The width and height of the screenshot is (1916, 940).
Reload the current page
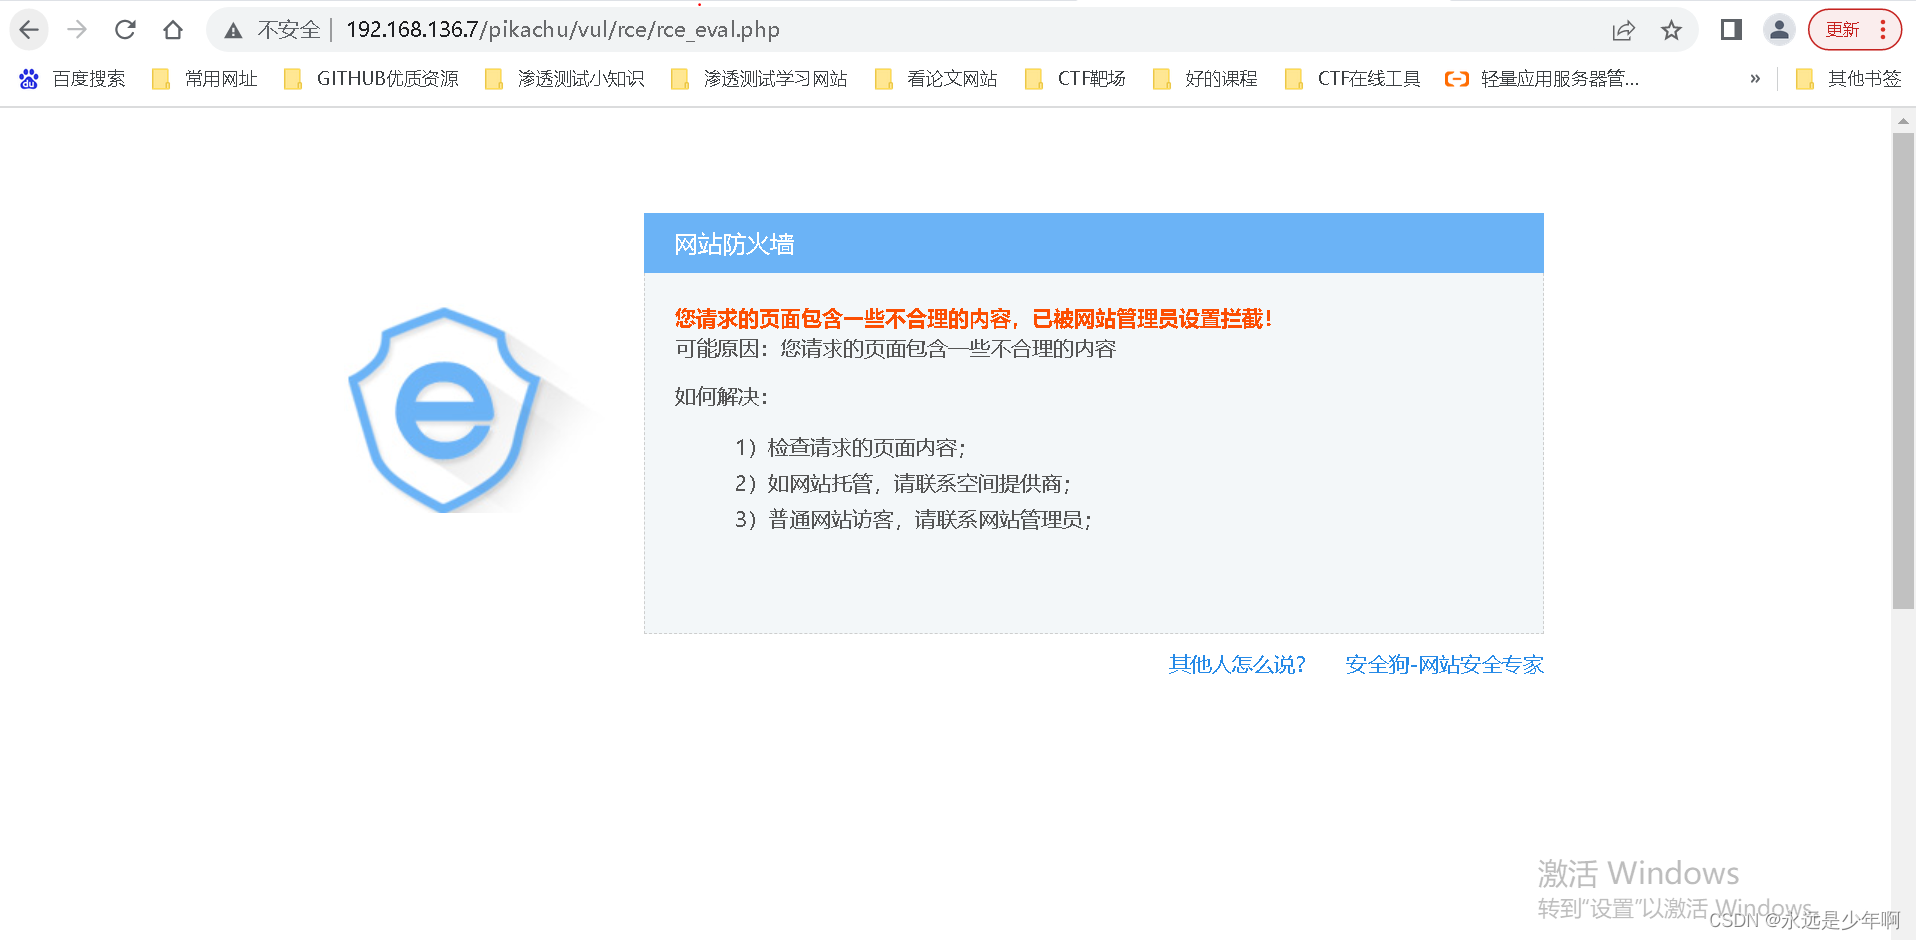[125, 30]
